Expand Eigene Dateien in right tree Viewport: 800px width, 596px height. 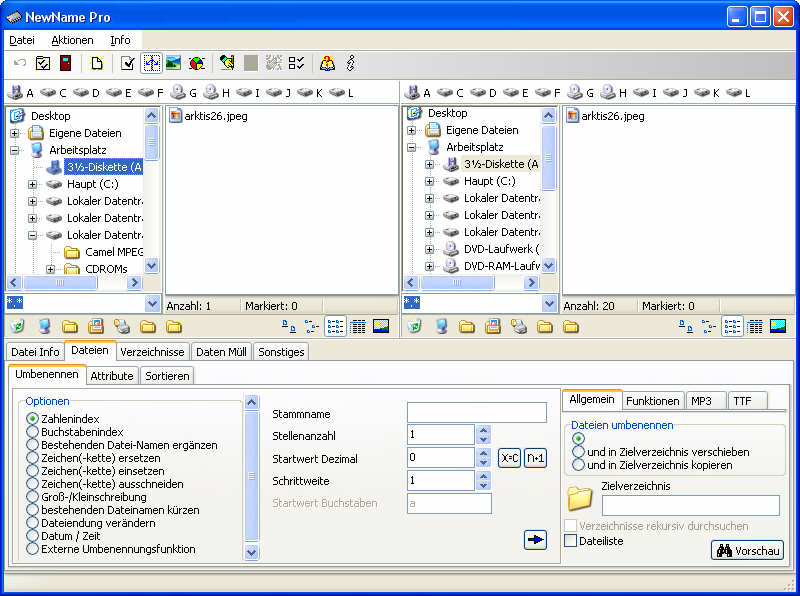(x=412, y=130)
